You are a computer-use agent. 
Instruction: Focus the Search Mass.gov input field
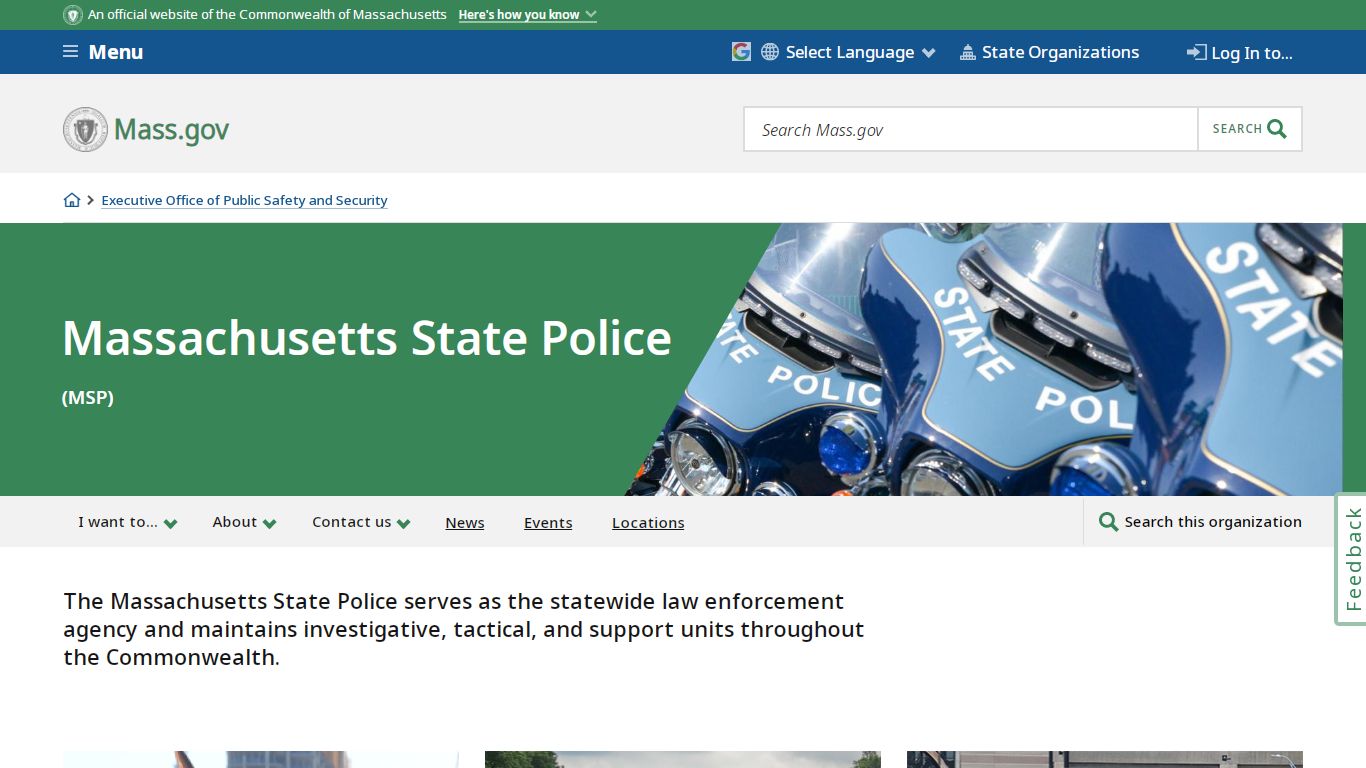971,129
